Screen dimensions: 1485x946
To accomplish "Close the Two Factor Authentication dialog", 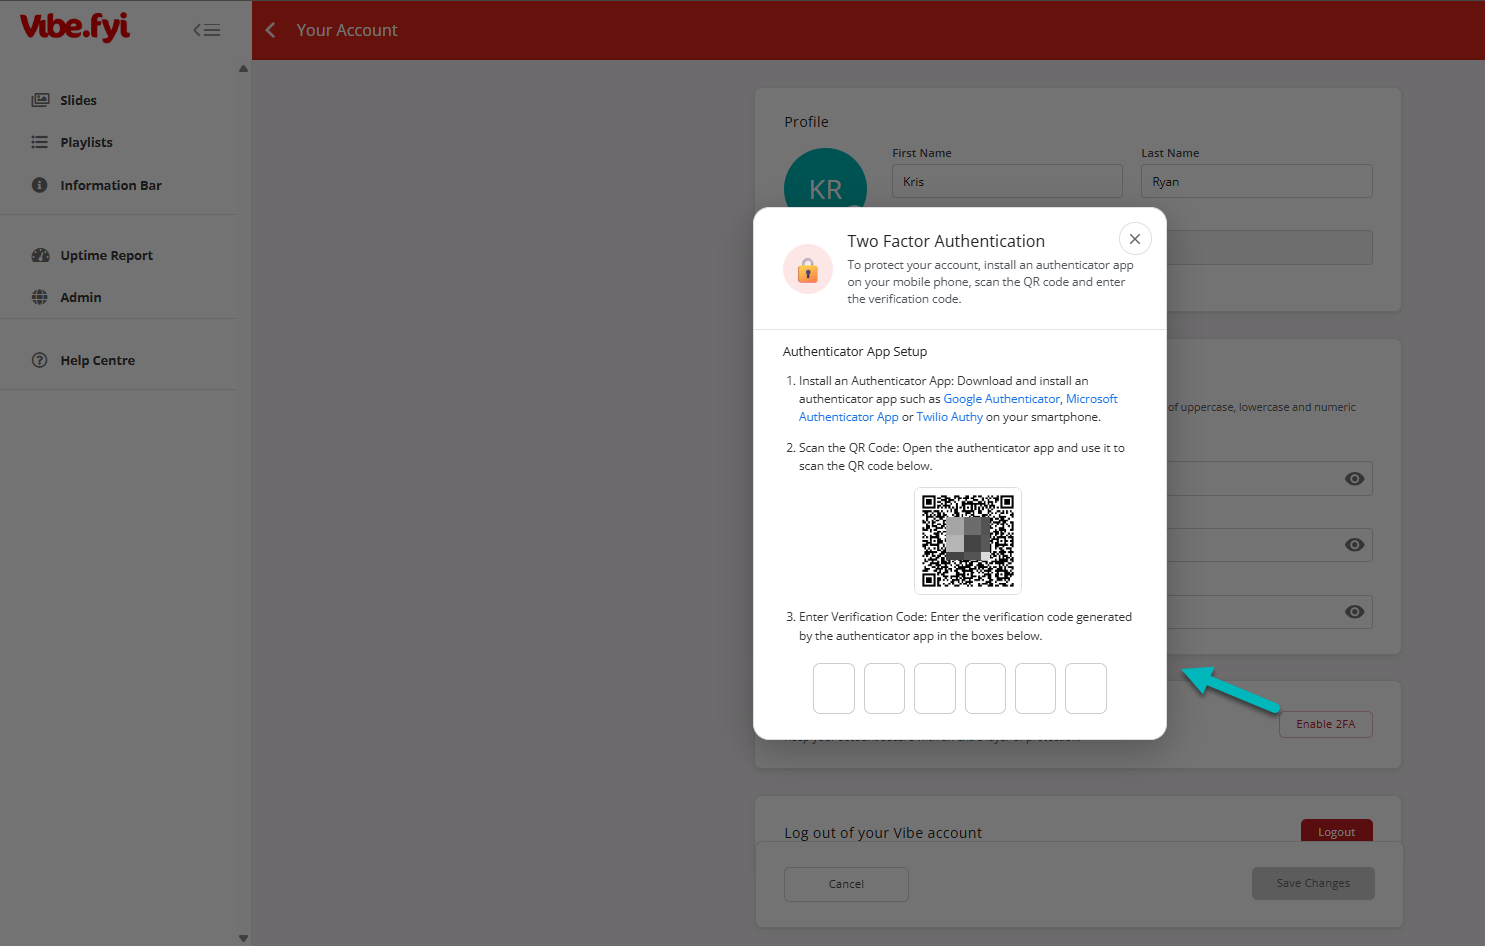I will (1135, 239).
